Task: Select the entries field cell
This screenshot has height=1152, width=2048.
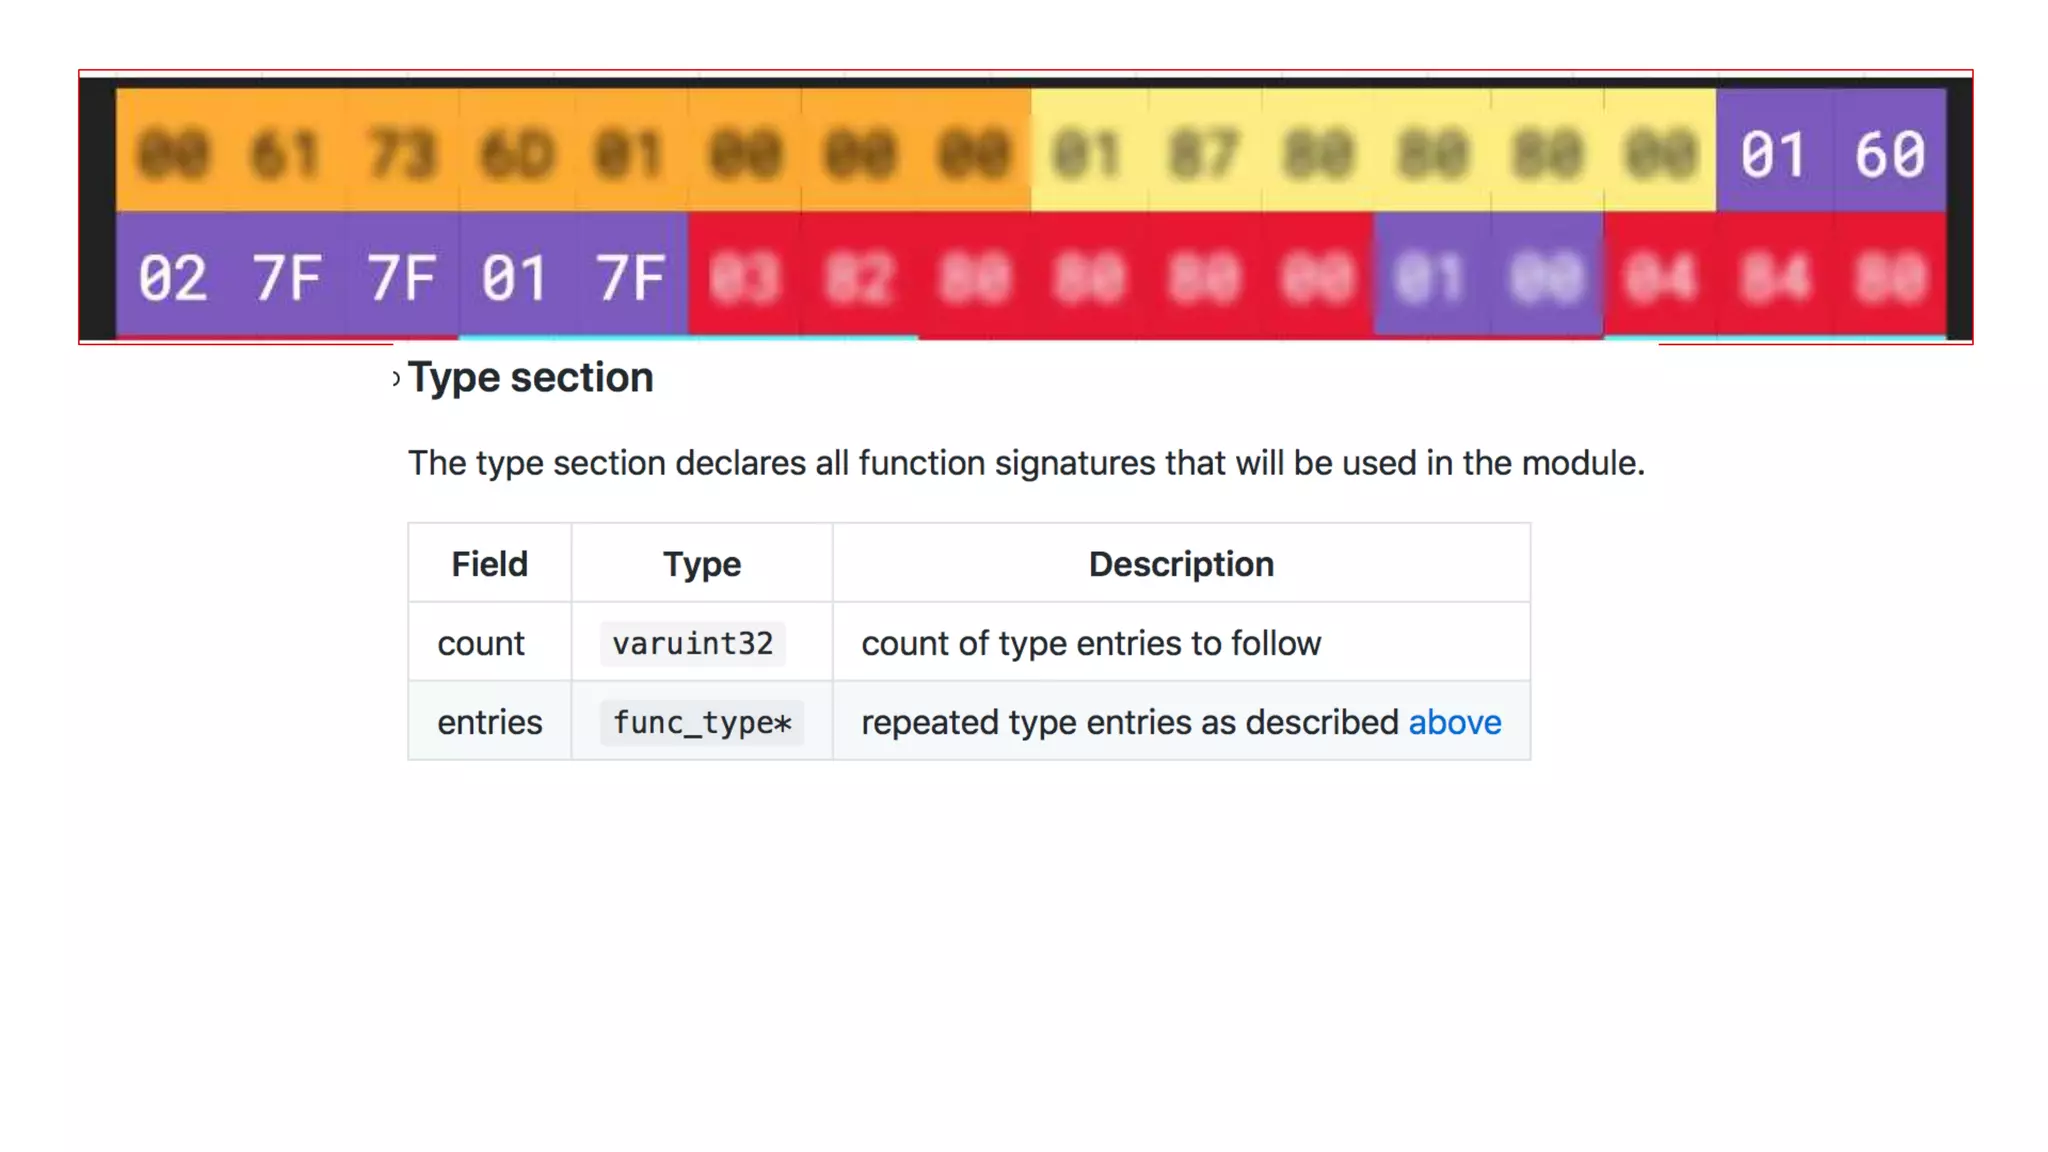Action: tap(489, 722)
